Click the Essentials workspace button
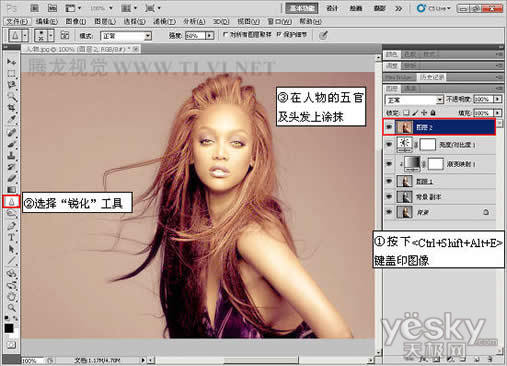 click(x=302, y=8)
